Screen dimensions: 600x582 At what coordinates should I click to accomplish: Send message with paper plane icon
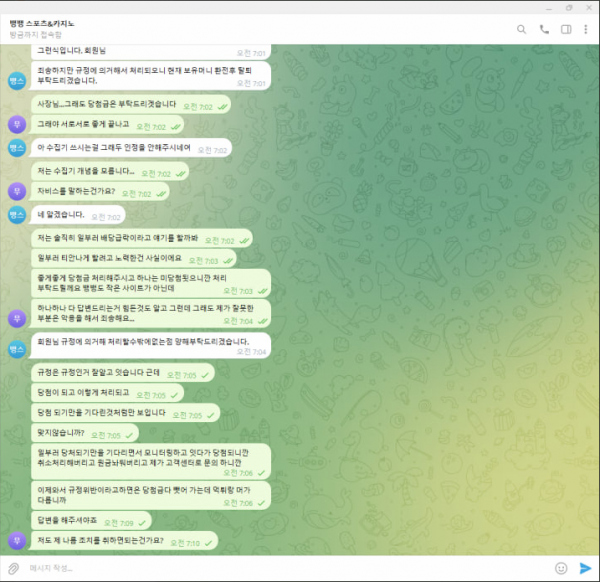[x=585, y=568]
